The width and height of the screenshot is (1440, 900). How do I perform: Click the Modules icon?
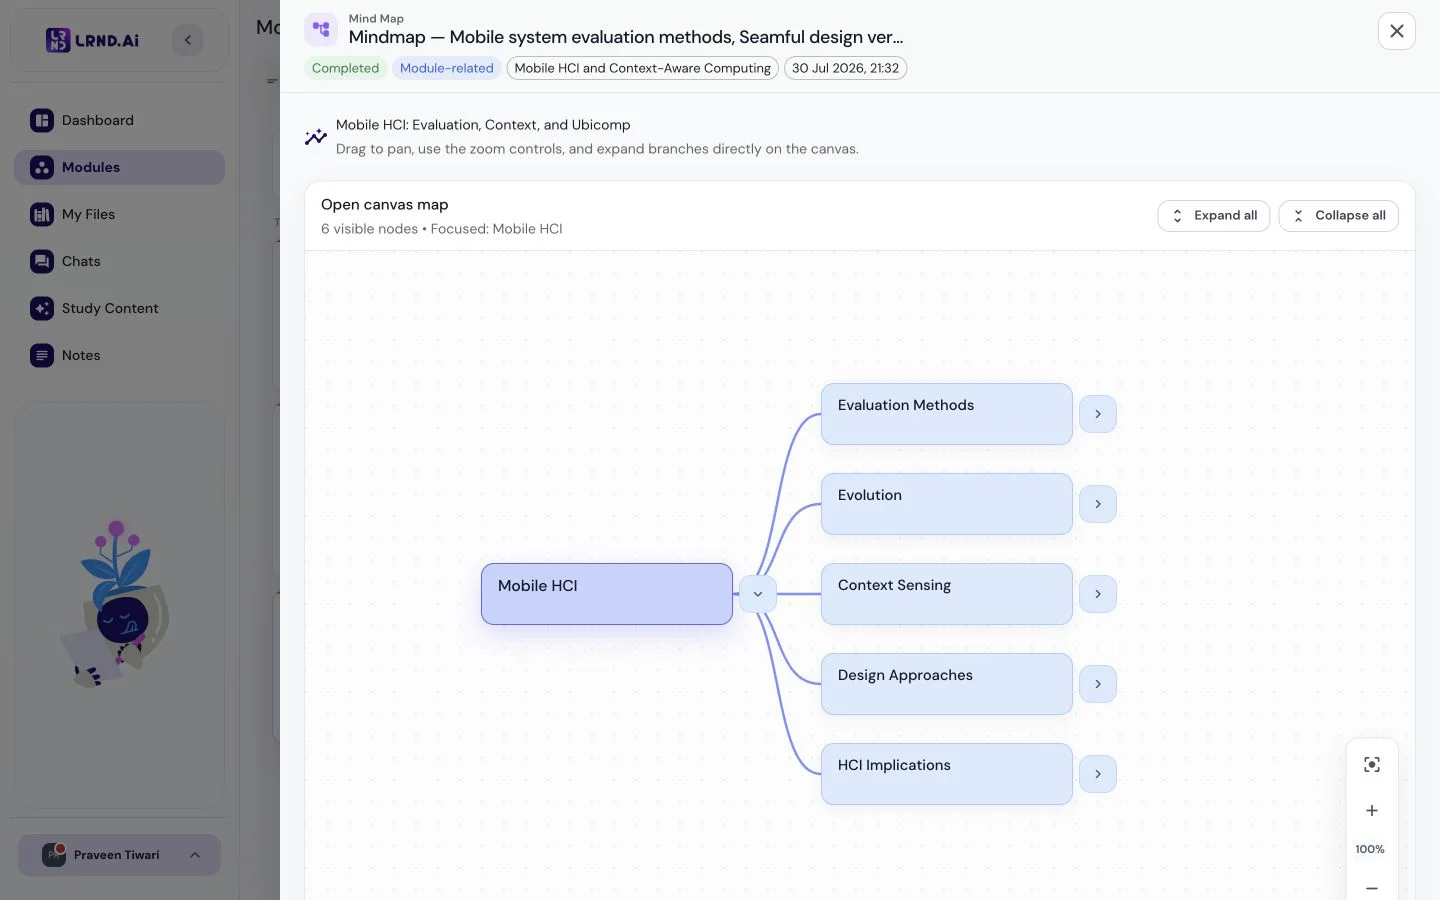pyautogui.click(x=42, y=167)
